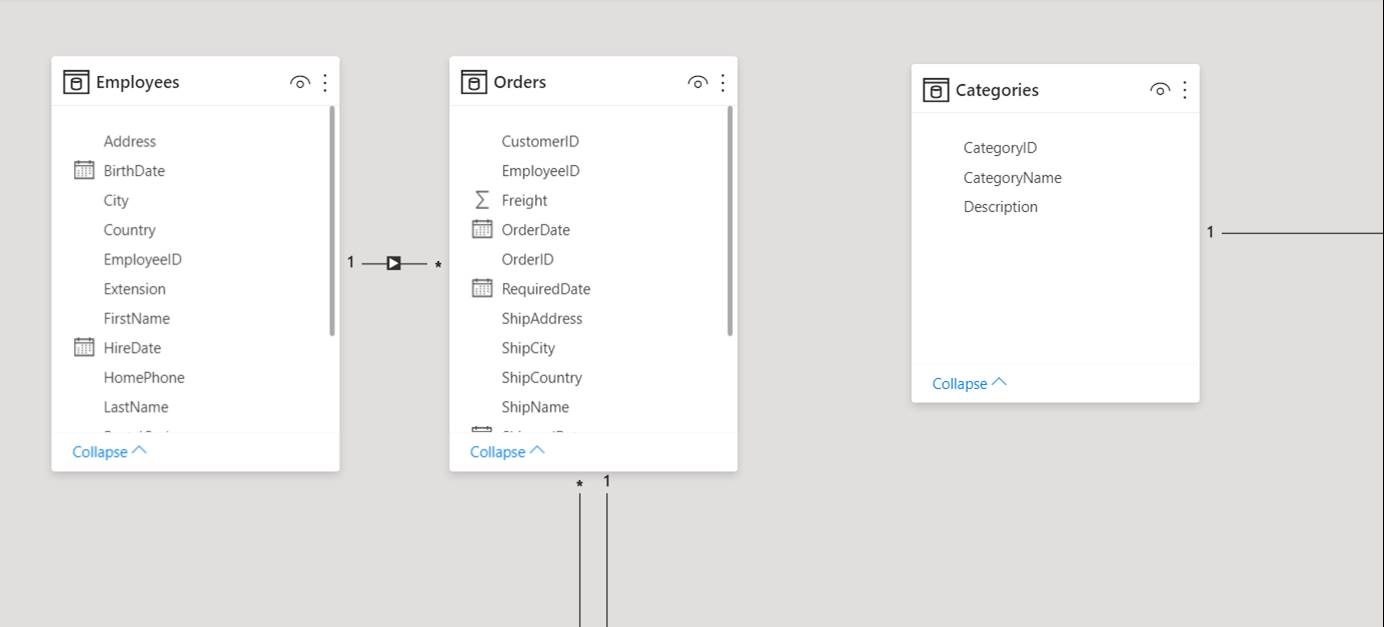Open more options menu for Orders table
This screenshot has height=627, width=1384.
click(723, 83)
